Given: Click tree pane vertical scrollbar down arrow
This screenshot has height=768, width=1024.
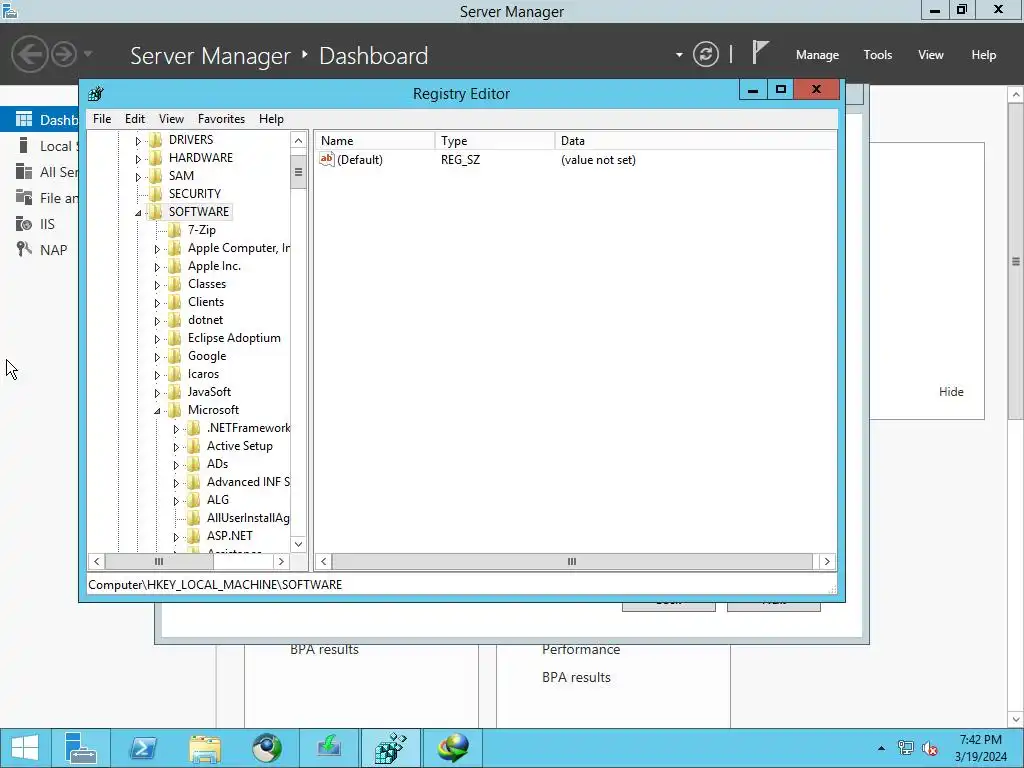Looking at the screenshot, I should click(298, 544).
